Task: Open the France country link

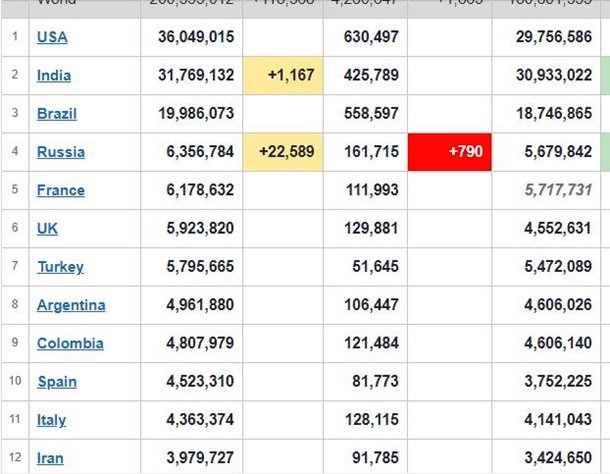Action: (61, 190)
